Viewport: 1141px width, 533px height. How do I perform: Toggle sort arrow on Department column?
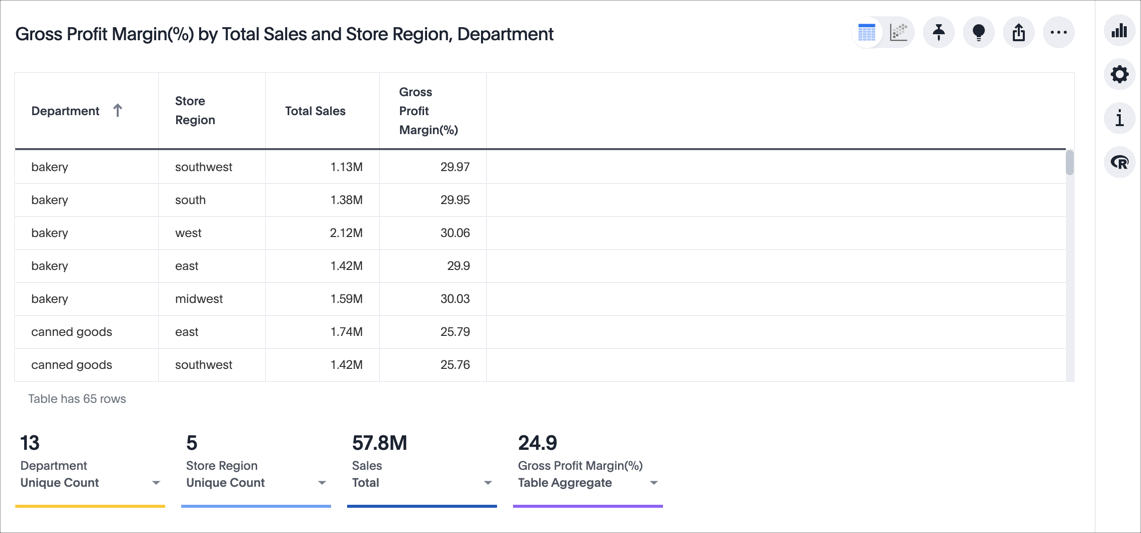coord(118,111)
